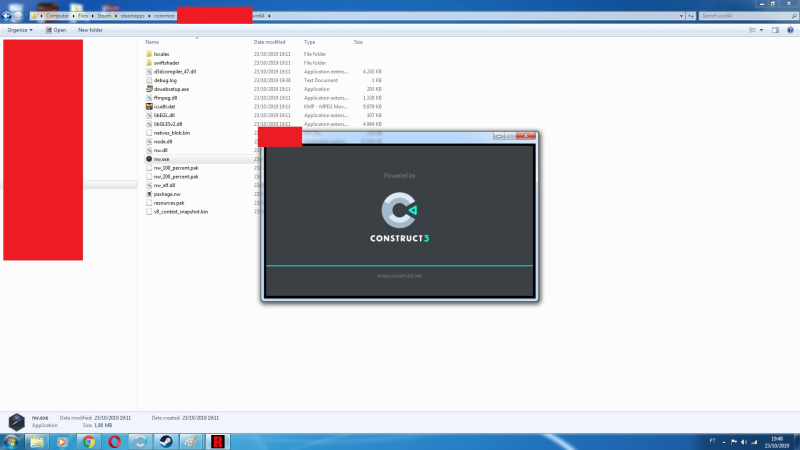
Task: Click the change view icon
Action: coord(752,30)
